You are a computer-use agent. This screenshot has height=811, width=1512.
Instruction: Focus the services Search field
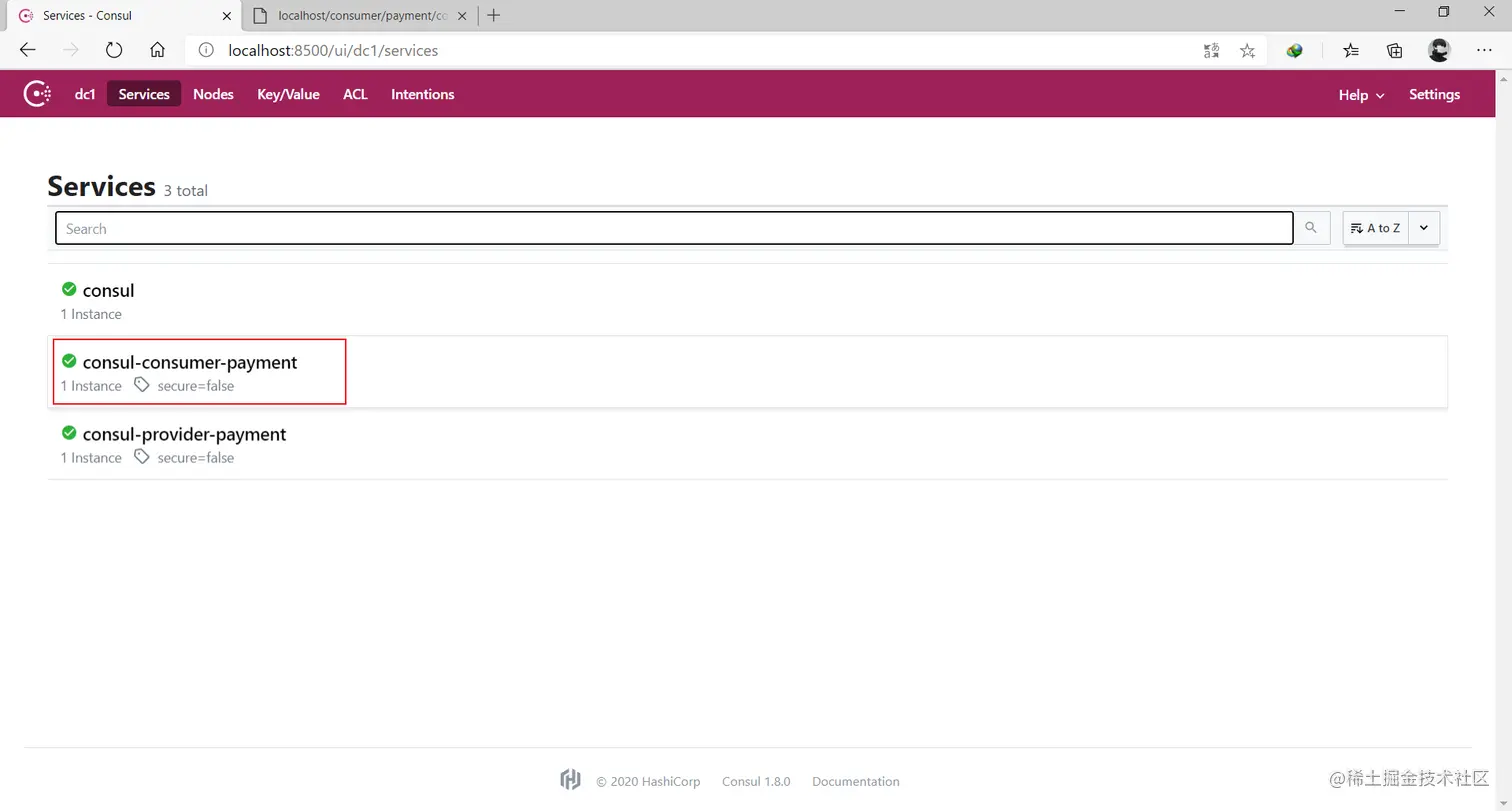[674, 228]
